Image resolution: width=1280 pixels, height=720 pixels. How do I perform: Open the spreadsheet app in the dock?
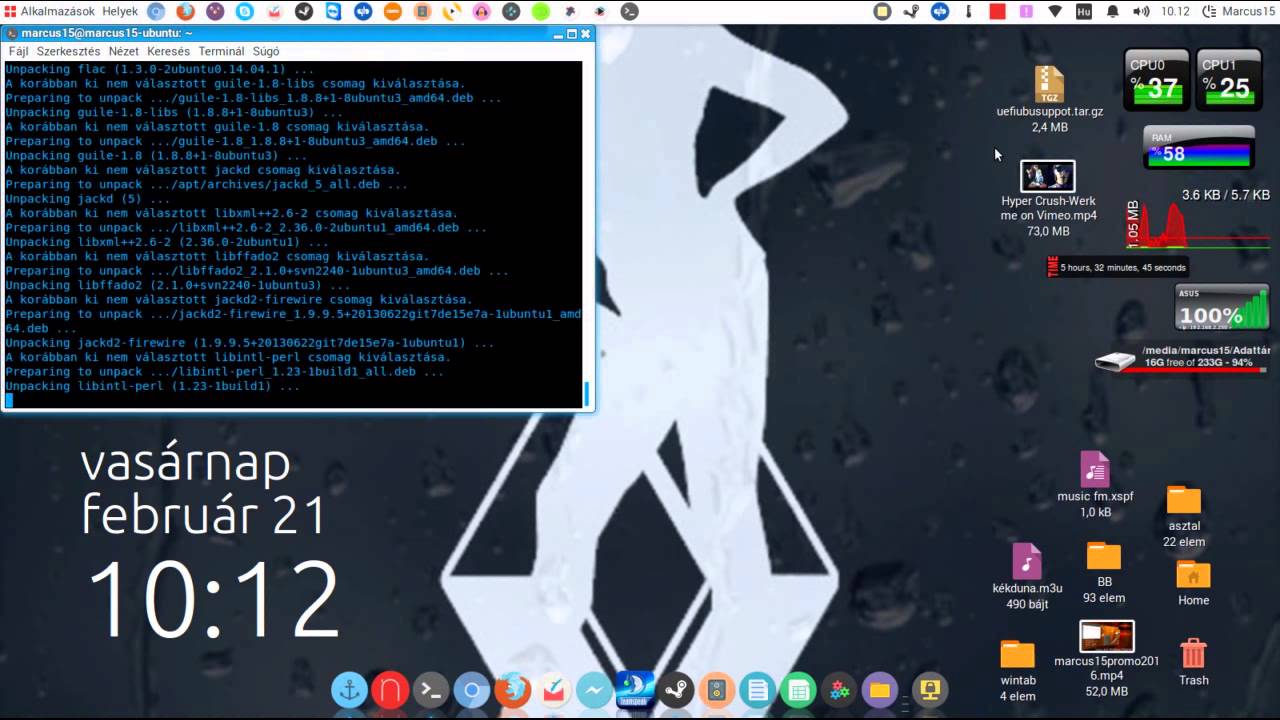coord(798,690)
